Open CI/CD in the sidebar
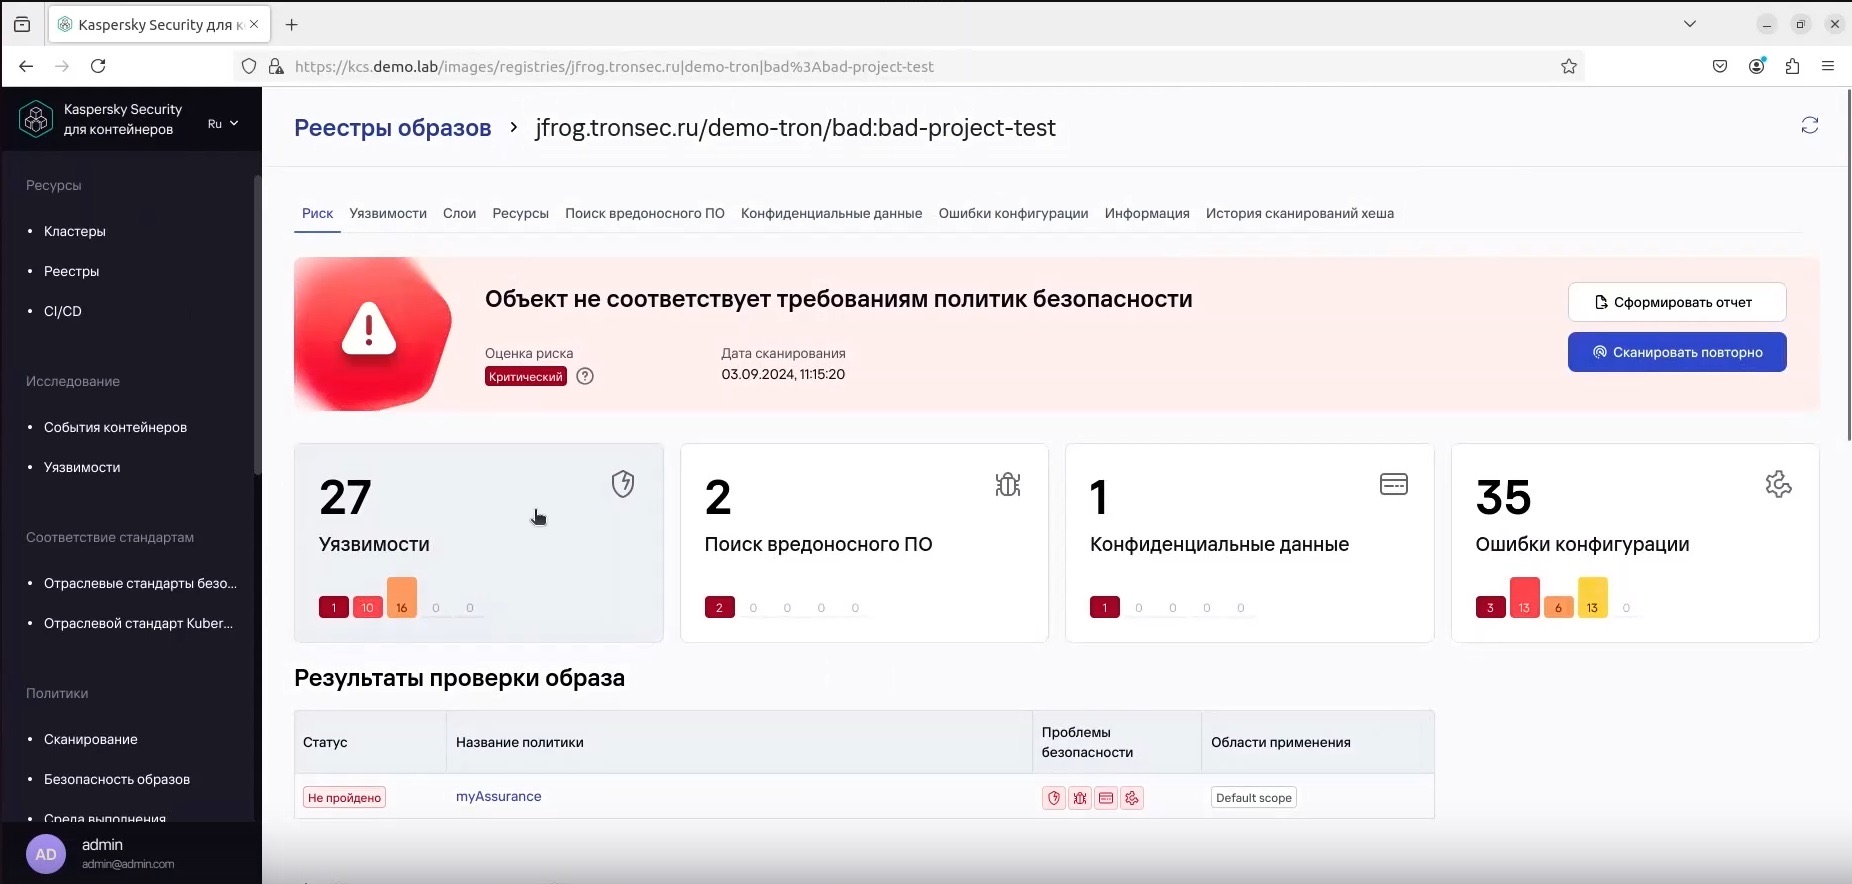Viewport: 1852px width, 884px height. (63, 311)
